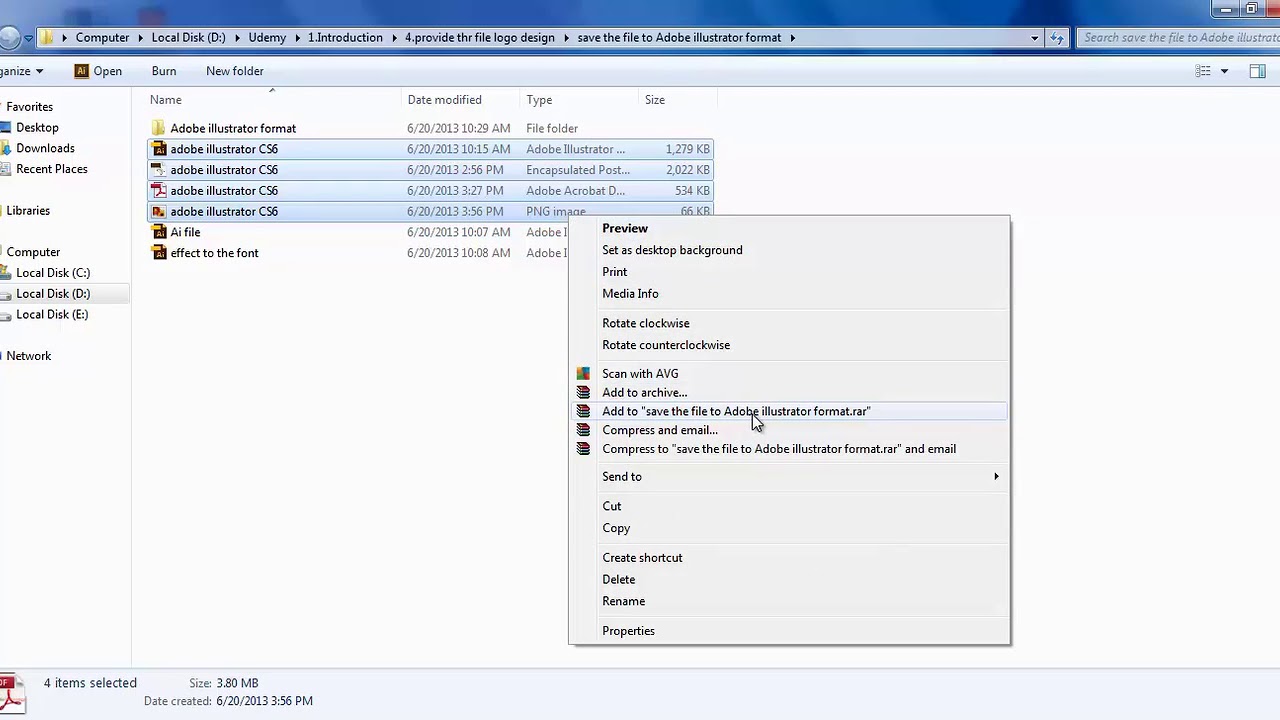The width and height of the screenshot is (1280, 720).
Task: Click the WinRAR icon beside 'Add to archive...'
Action: point(583,392)
